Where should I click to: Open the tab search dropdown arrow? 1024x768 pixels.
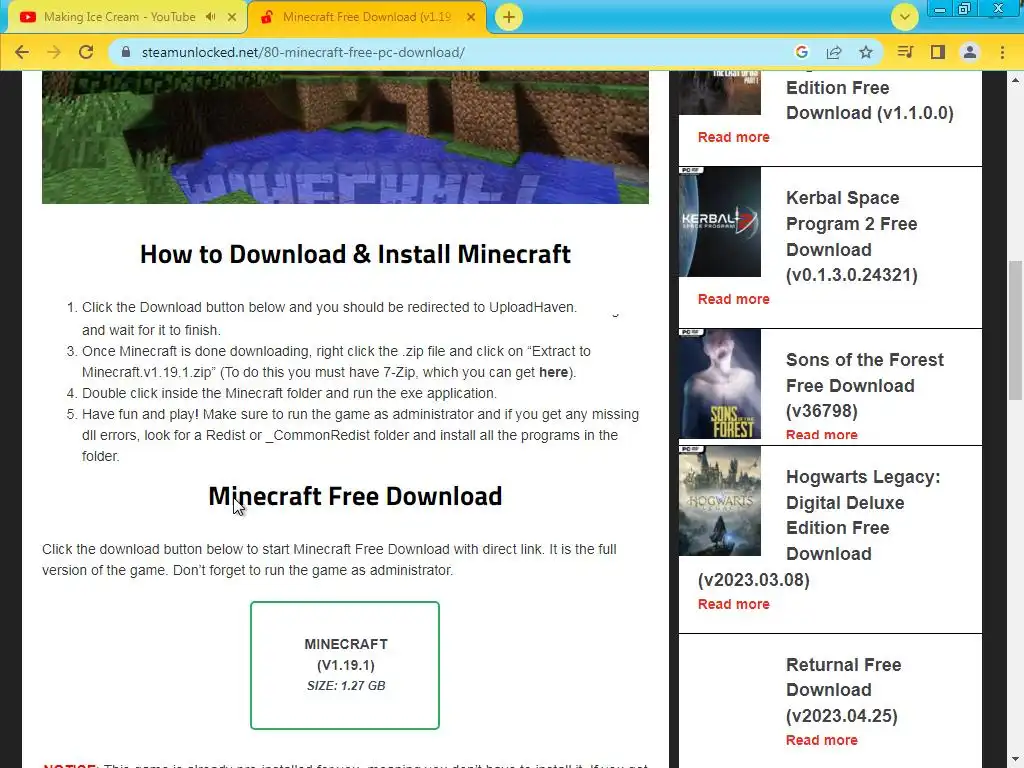point(904,17)
